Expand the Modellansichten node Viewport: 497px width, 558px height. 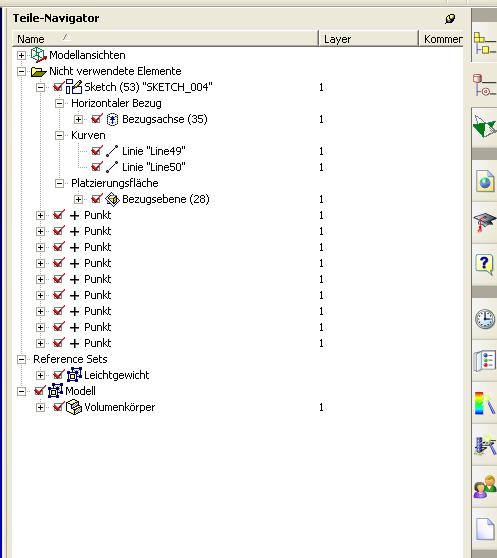pyautogui.click(x=21, y=55)
